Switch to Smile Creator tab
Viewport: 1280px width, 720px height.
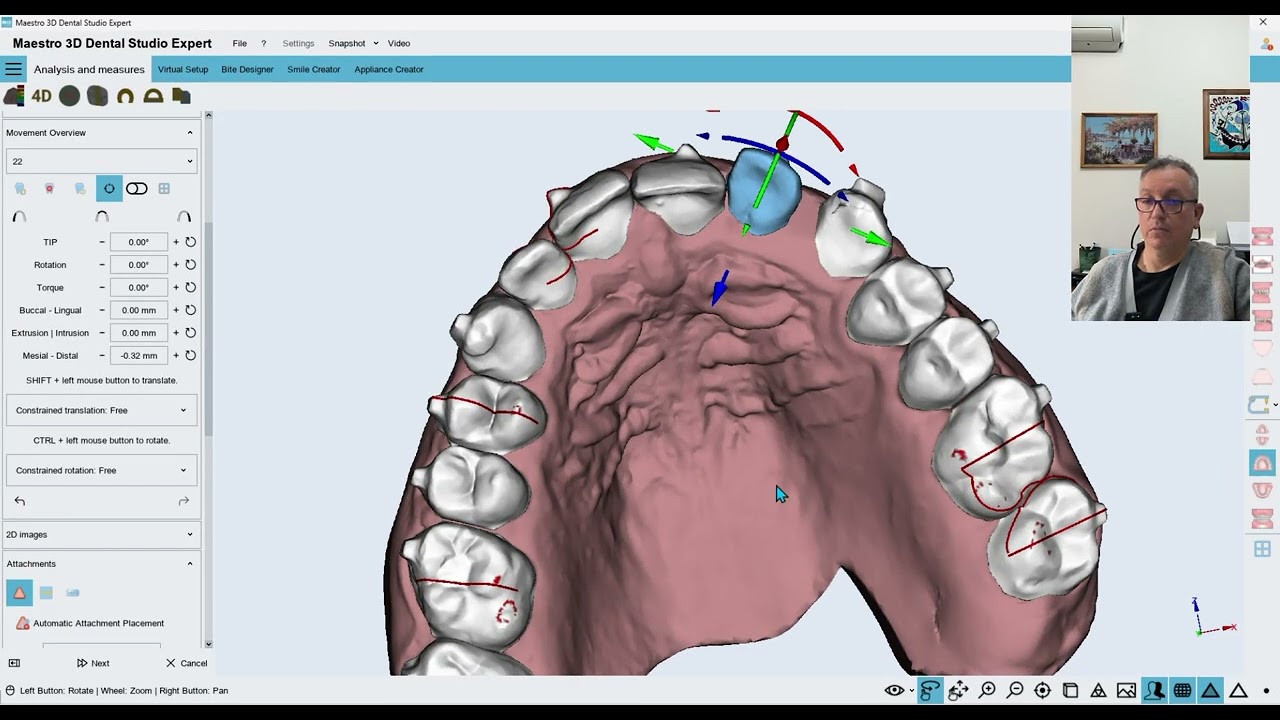pos(314,69)
